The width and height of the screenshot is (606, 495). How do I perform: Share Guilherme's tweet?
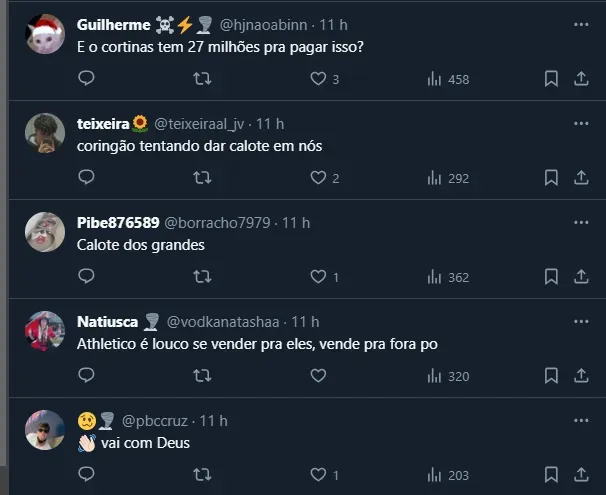(581, 78)
